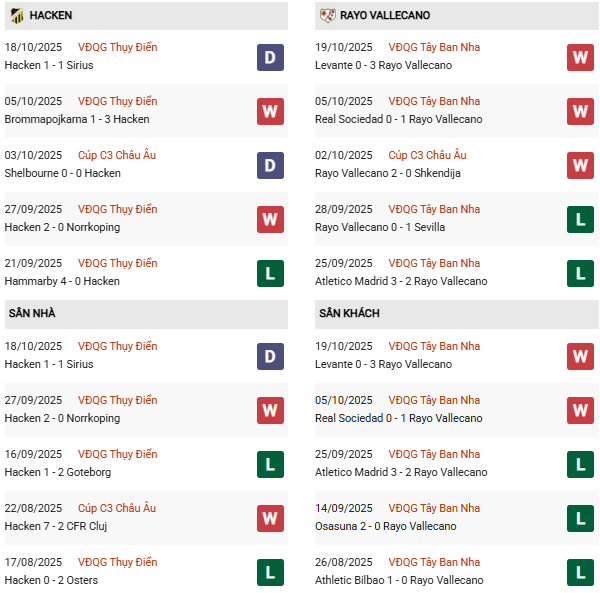The width and height of the screenshot is (600, 593).
Task: Open Cúp C3 Châu Âu link dated 02/10/2025
Action: coord(427,155)
